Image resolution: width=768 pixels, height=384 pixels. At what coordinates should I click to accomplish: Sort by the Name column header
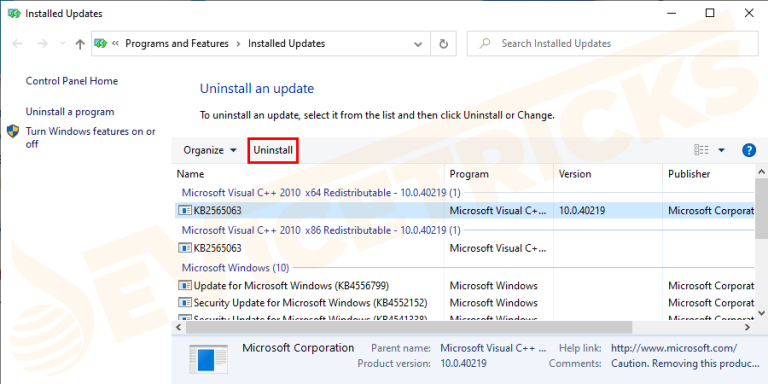[309, 174]
